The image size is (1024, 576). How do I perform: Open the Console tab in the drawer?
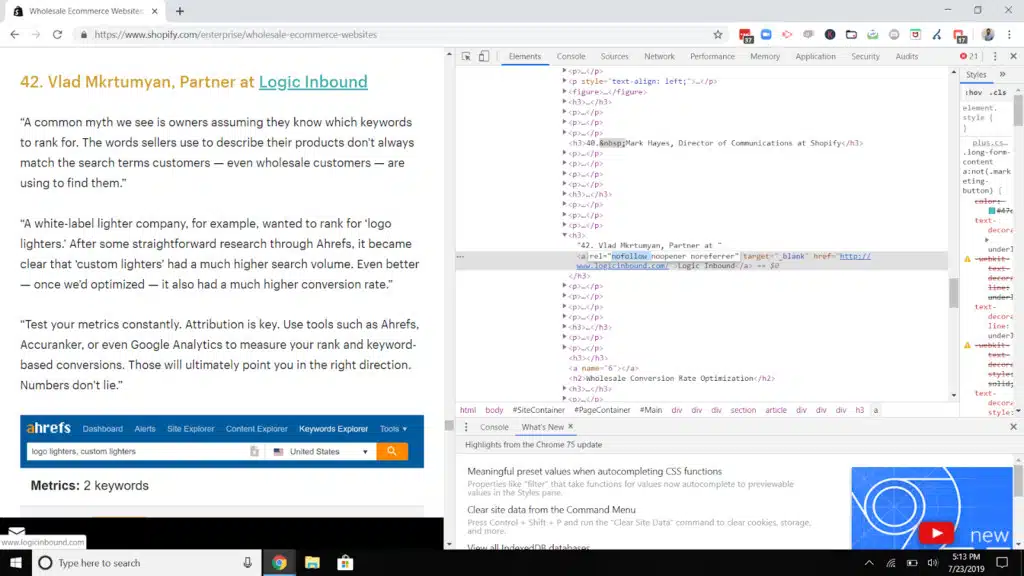tap(494, 427)
